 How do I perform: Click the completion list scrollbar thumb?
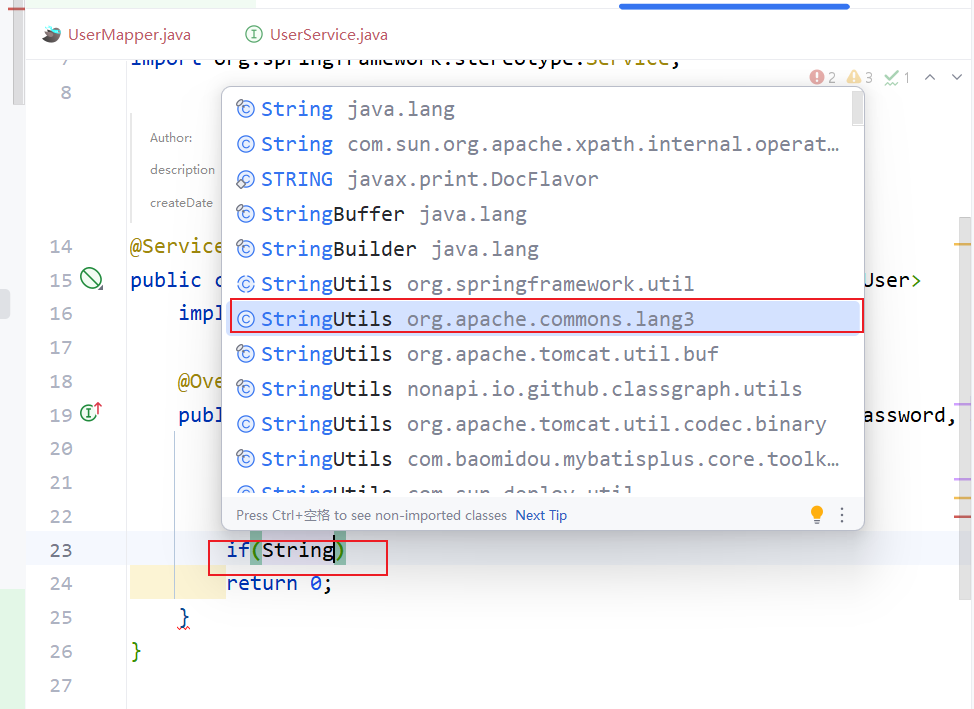click(x=858, y=108)
